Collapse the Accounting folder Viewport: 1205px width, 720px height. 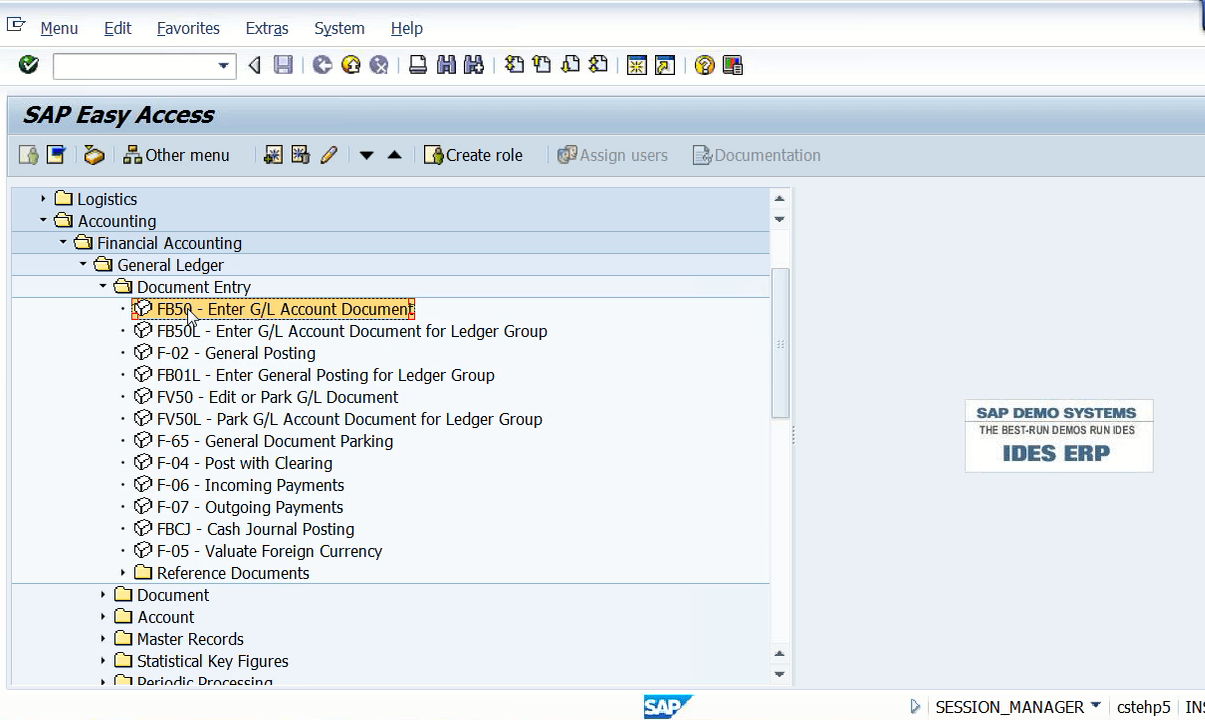pos(43,221)
